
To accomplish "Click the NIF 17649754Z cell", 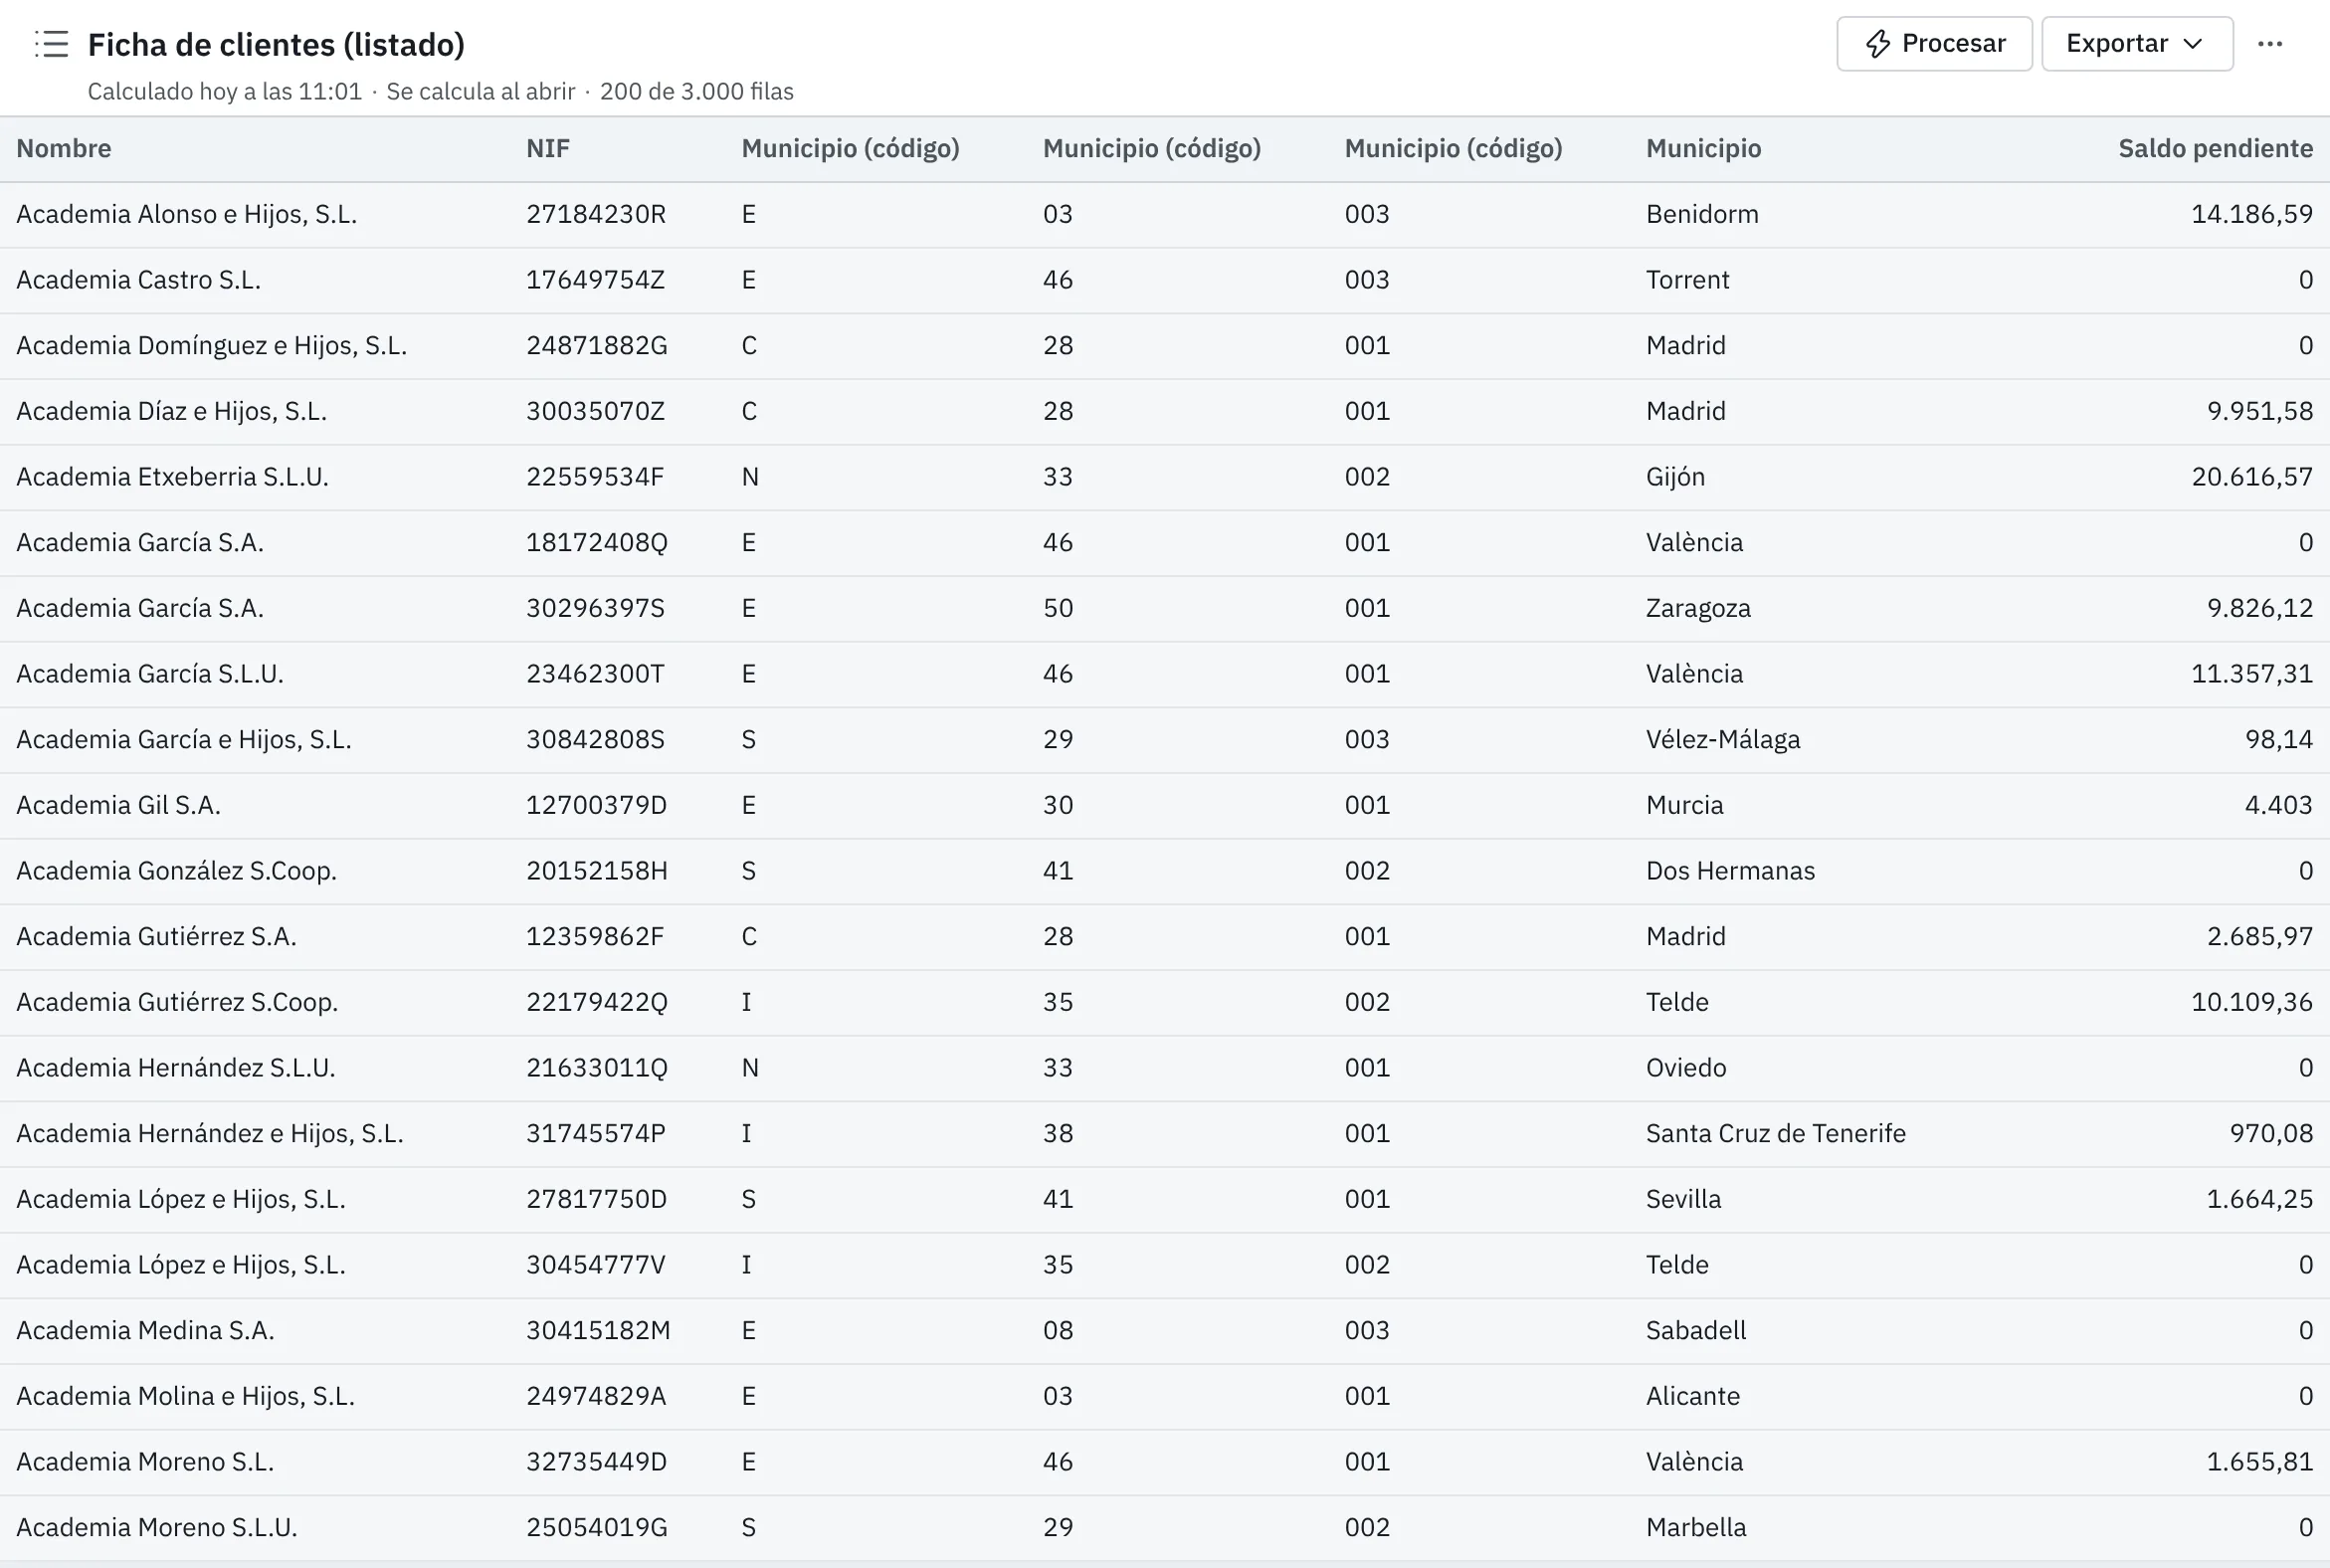I will pos(596,280).
